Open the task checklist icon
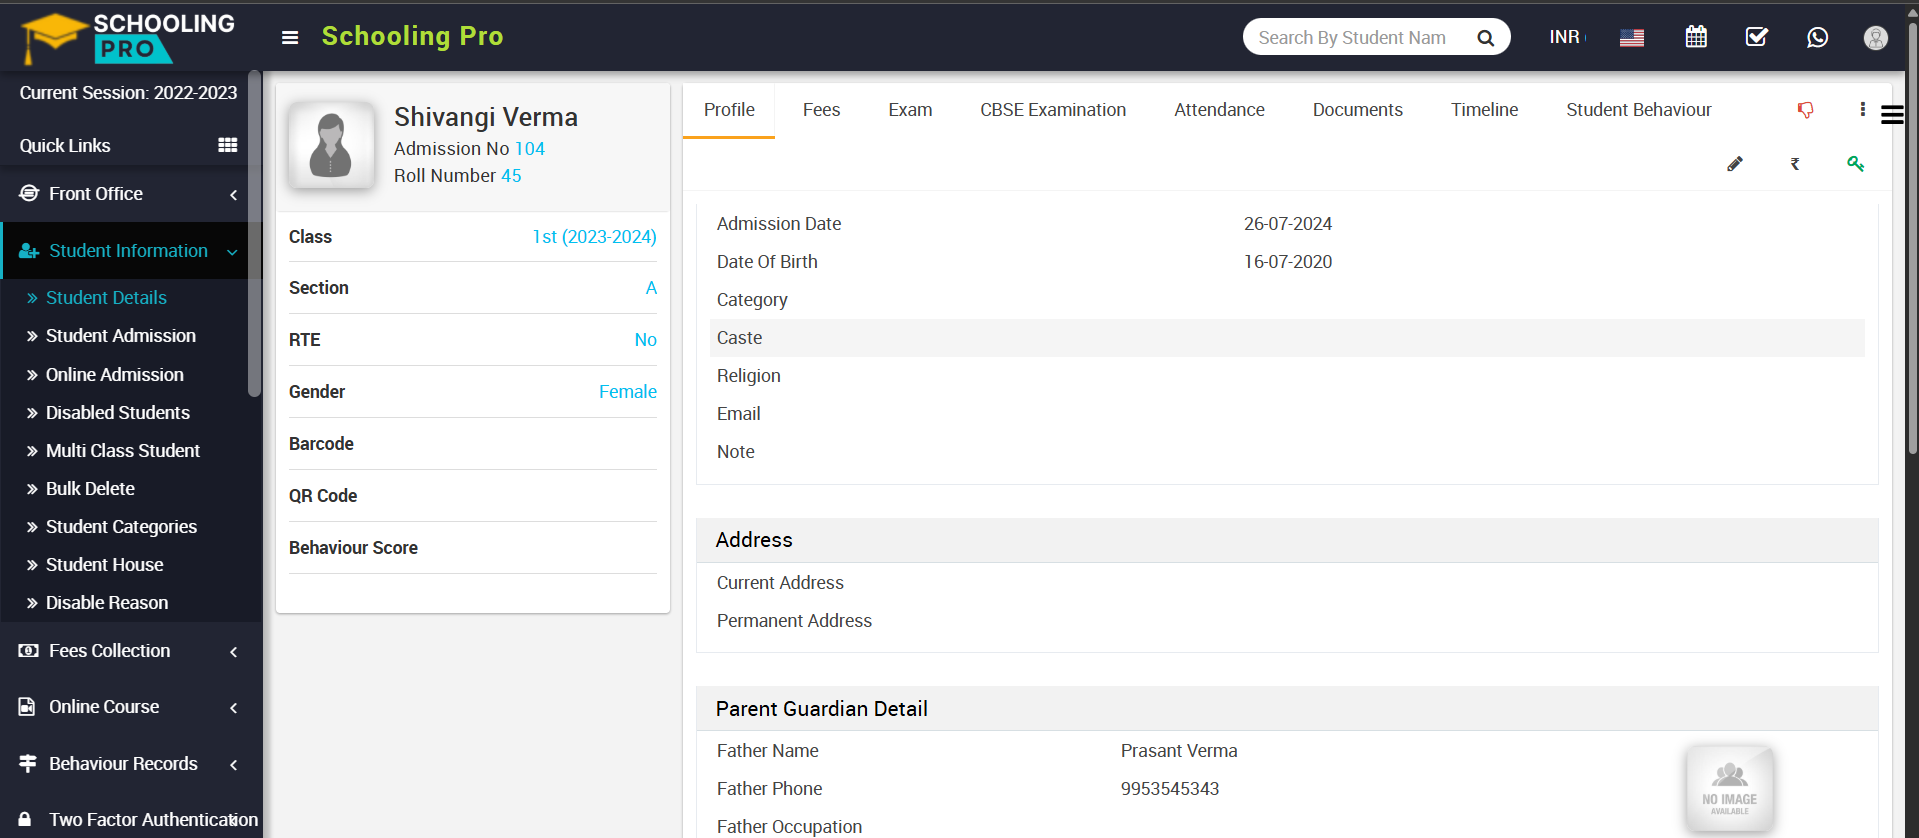 (x=1757, y=37)
